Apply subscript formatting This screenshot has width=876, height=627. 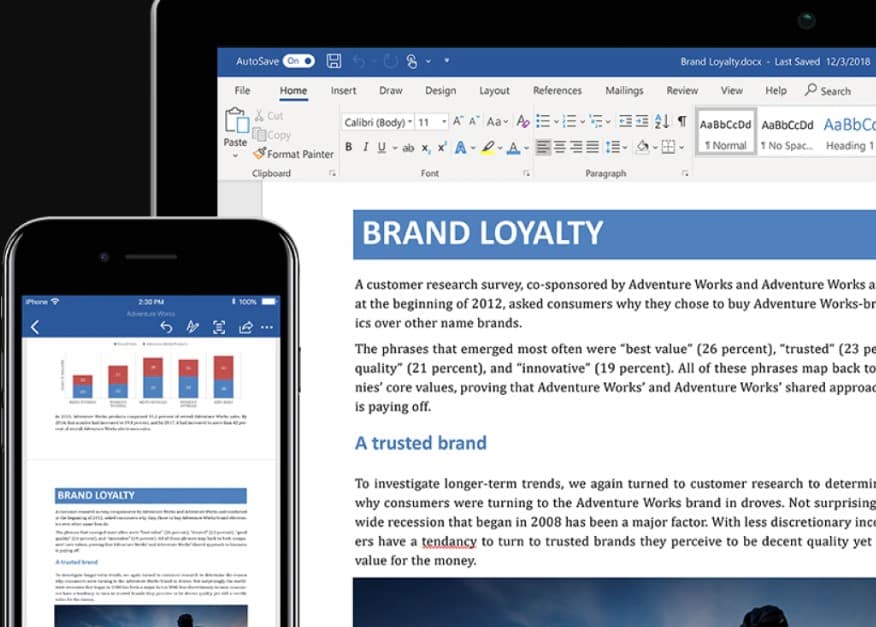426,148
